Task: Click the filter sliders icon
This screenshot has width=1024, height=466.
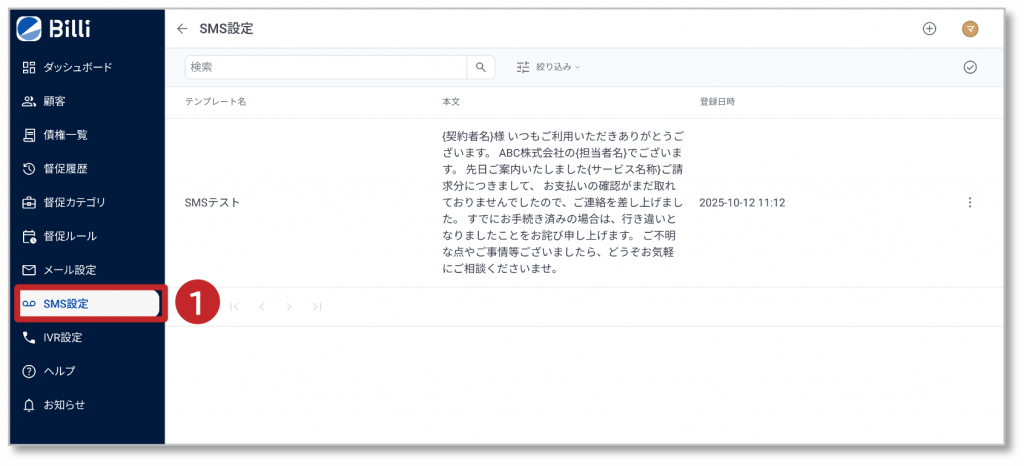Action: 523,67
